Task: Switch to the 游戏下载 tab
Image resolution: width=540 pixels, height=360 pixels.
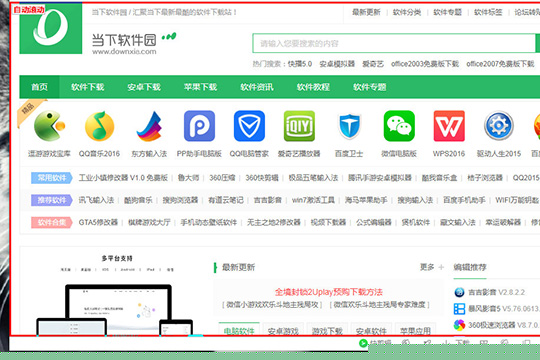Action: click(x=327, y=330)
